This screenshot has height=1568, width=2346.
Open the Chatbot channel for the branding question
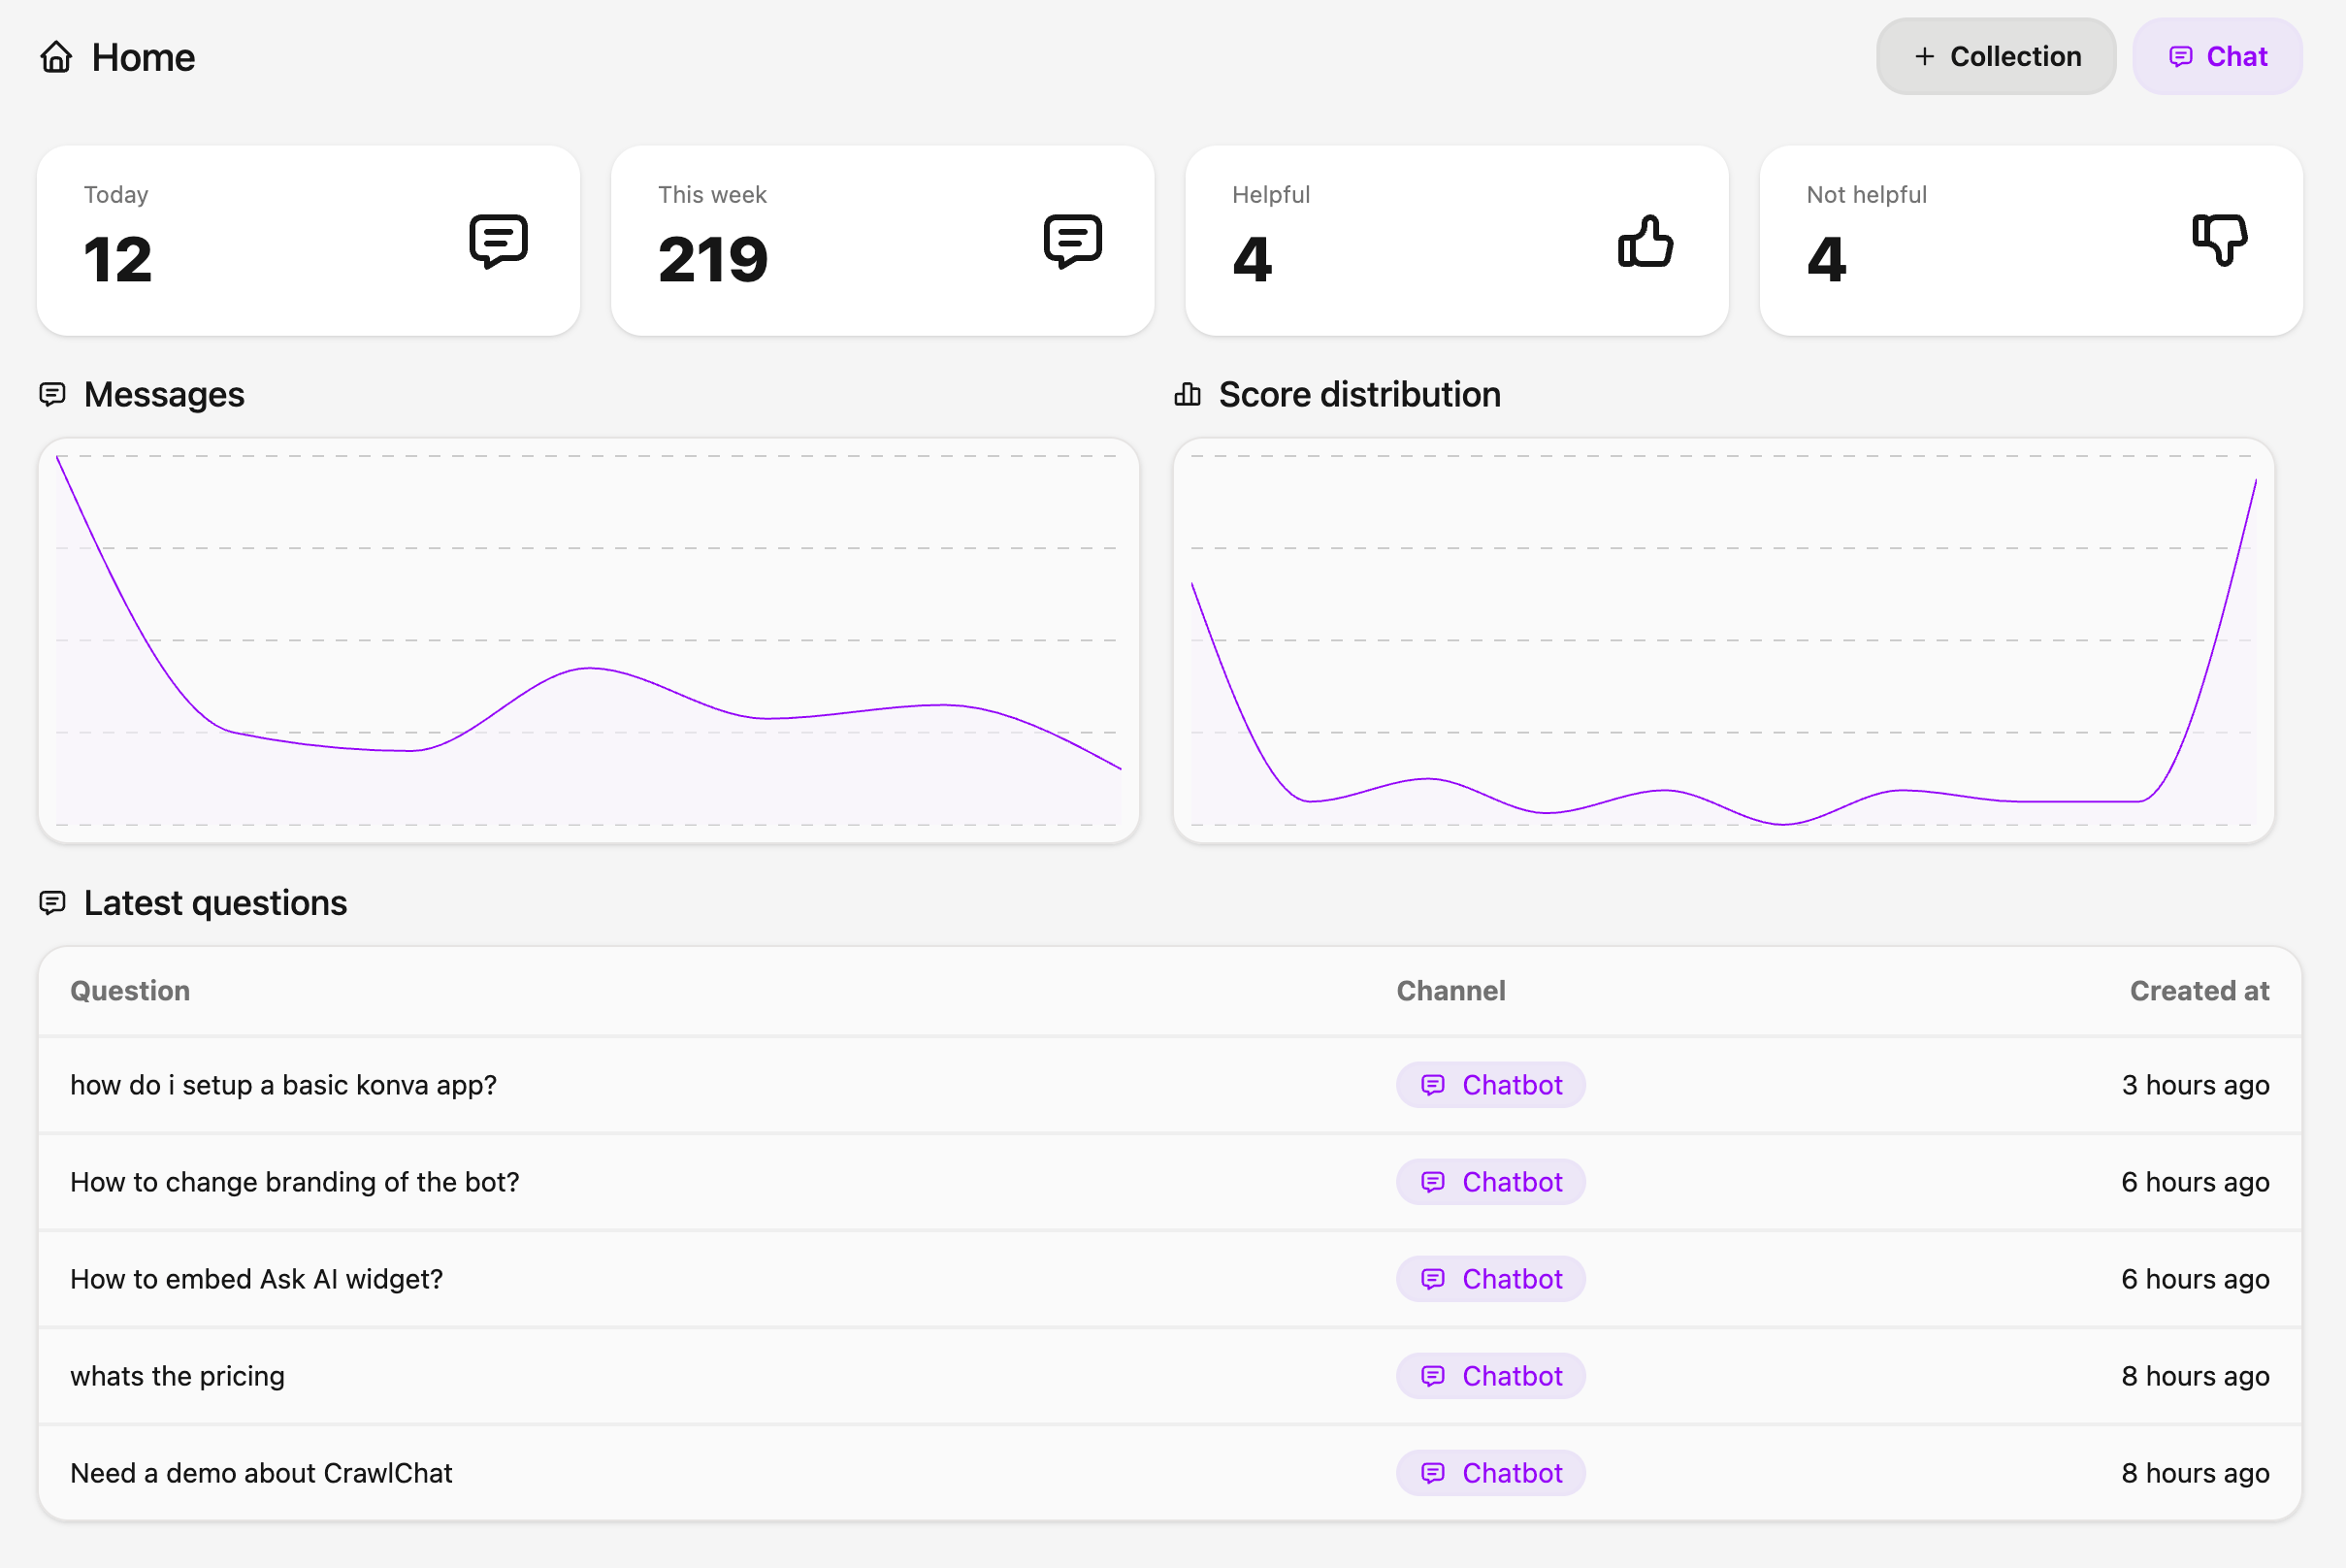(1490, 1181)
